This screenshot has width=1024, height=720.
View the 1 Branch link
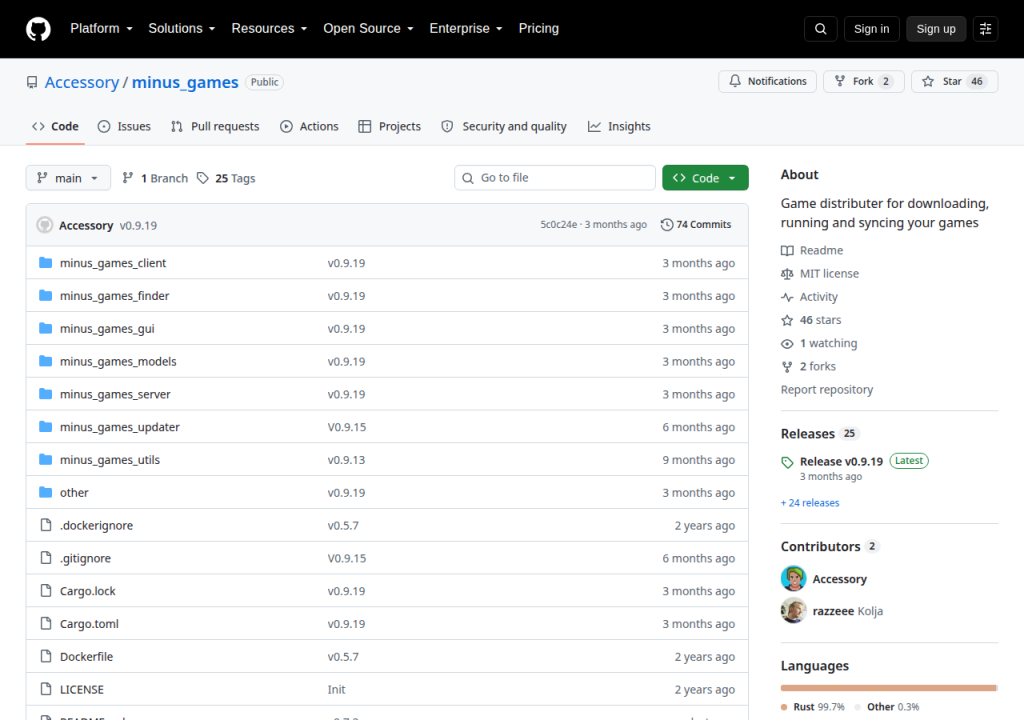click(155, 178)
